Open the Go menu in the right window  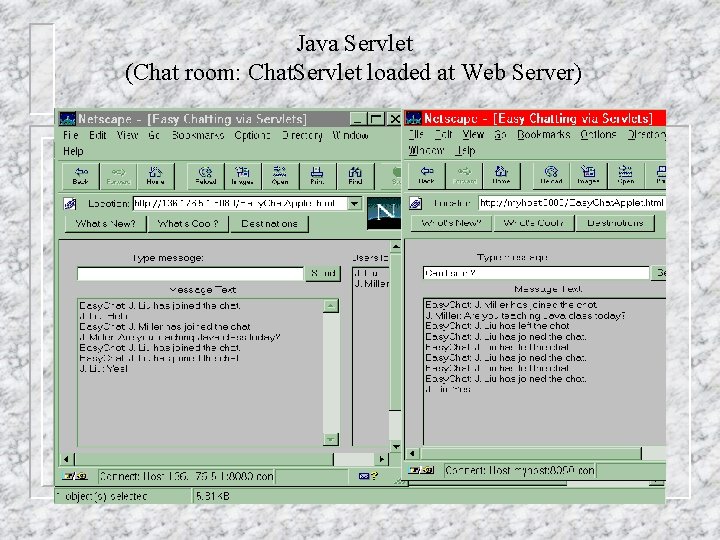click(500, 135)
